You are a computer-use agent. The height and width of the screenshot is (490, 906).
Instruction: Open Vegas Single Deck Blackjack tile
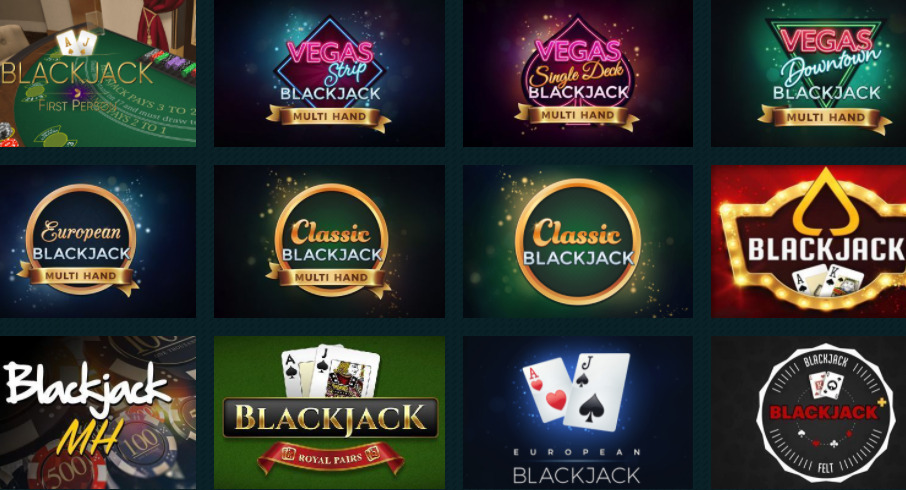point(578,73)
